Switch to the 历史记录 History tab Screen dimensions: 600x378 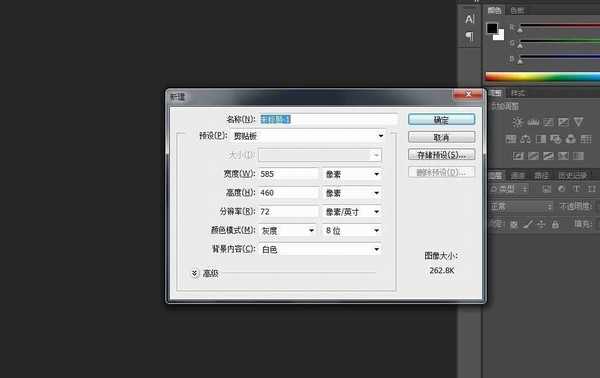572,176
